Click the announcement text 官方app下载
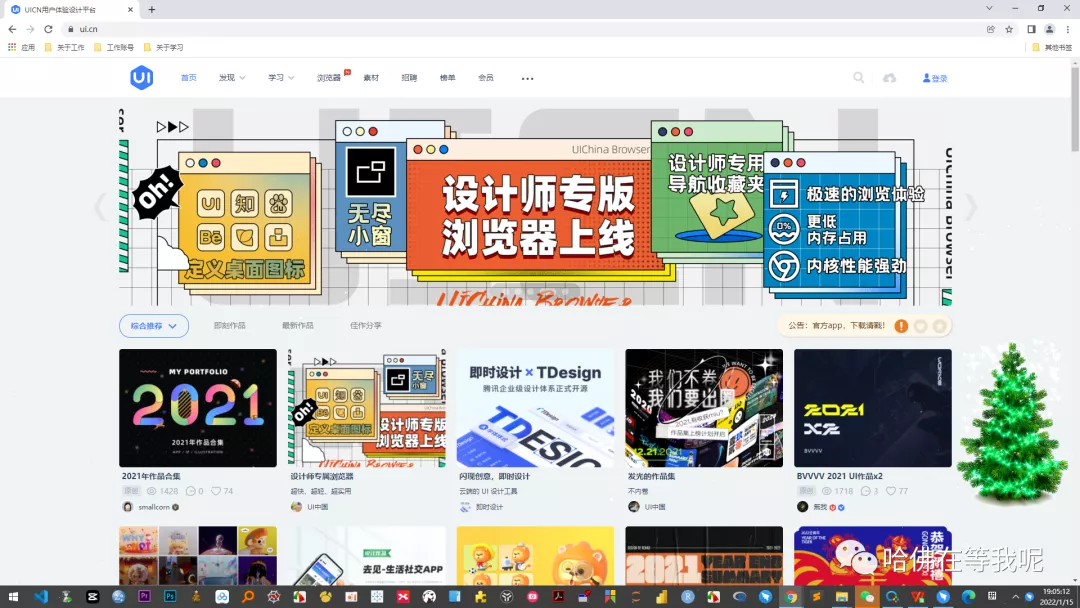Image resolution: width=1080 pixels, height=608 pixels. (836, 326)
